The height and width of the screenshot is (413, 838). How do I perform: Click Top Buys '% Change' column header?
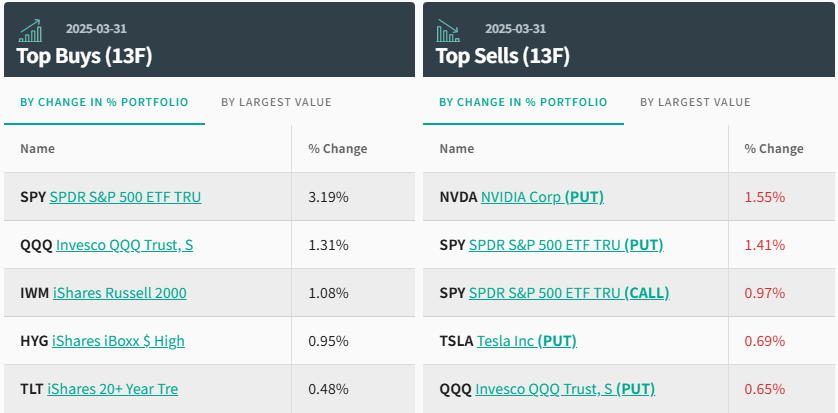[337, 149]
